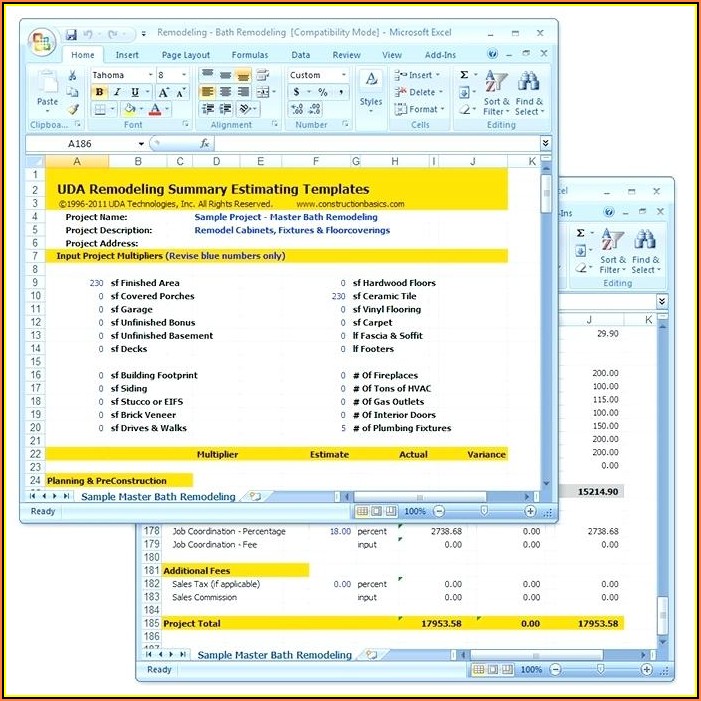Viewport: 701px width, 701px height.
Task: Apply Accounting dollar number format
Action: click(x=296, y=92)
